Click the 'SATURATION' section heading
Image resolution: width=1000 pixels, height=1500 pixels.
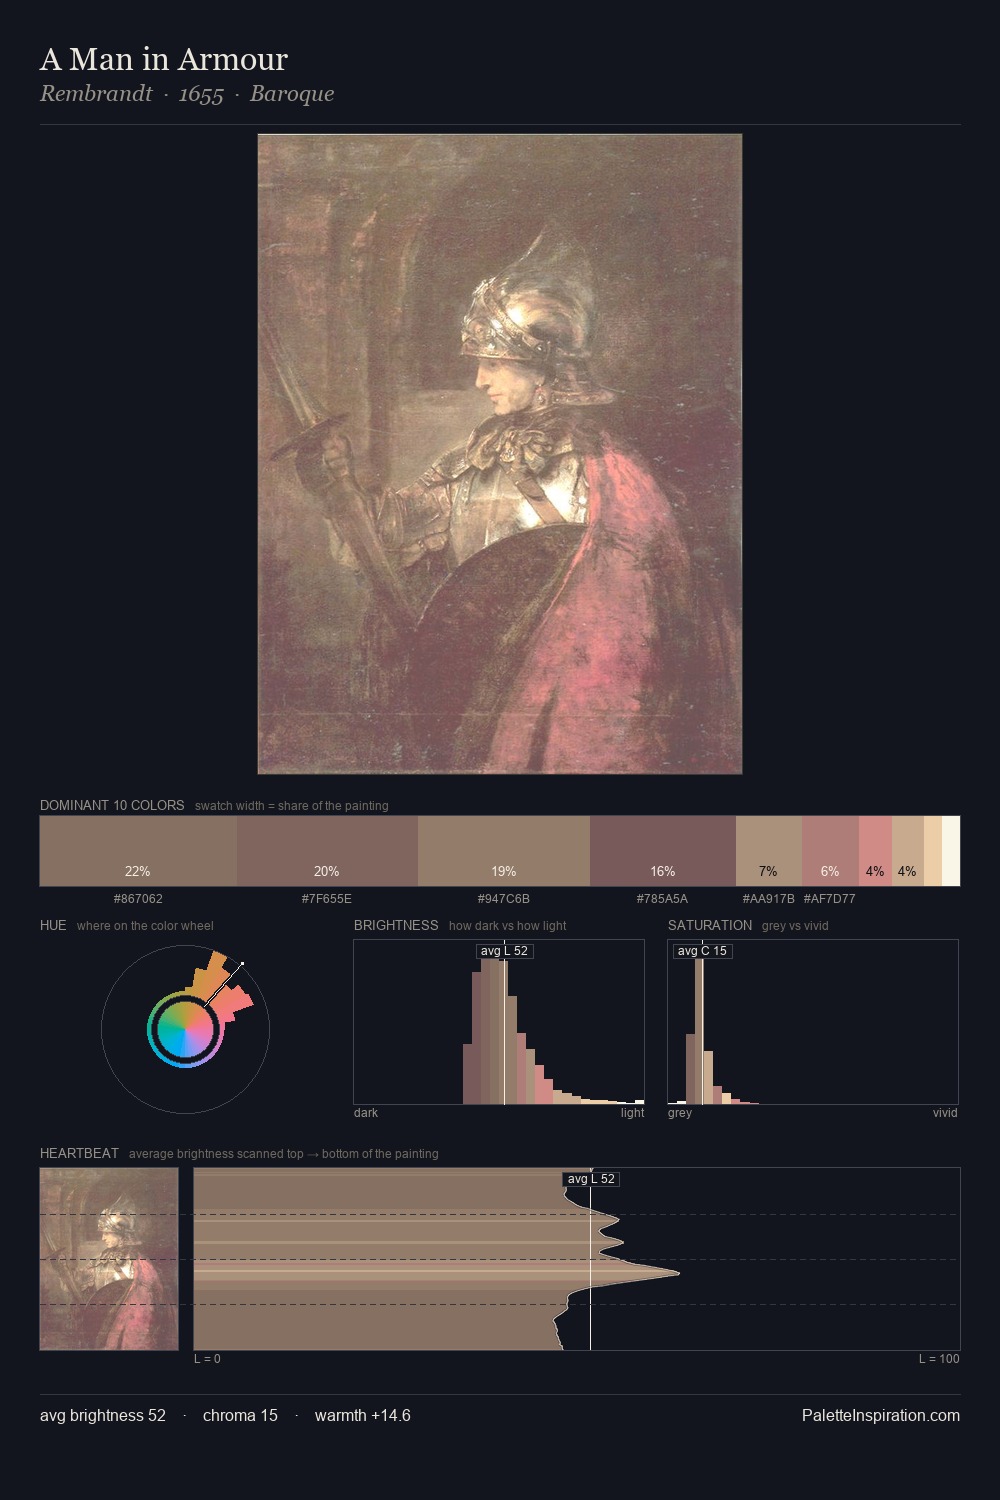(710, 925)
